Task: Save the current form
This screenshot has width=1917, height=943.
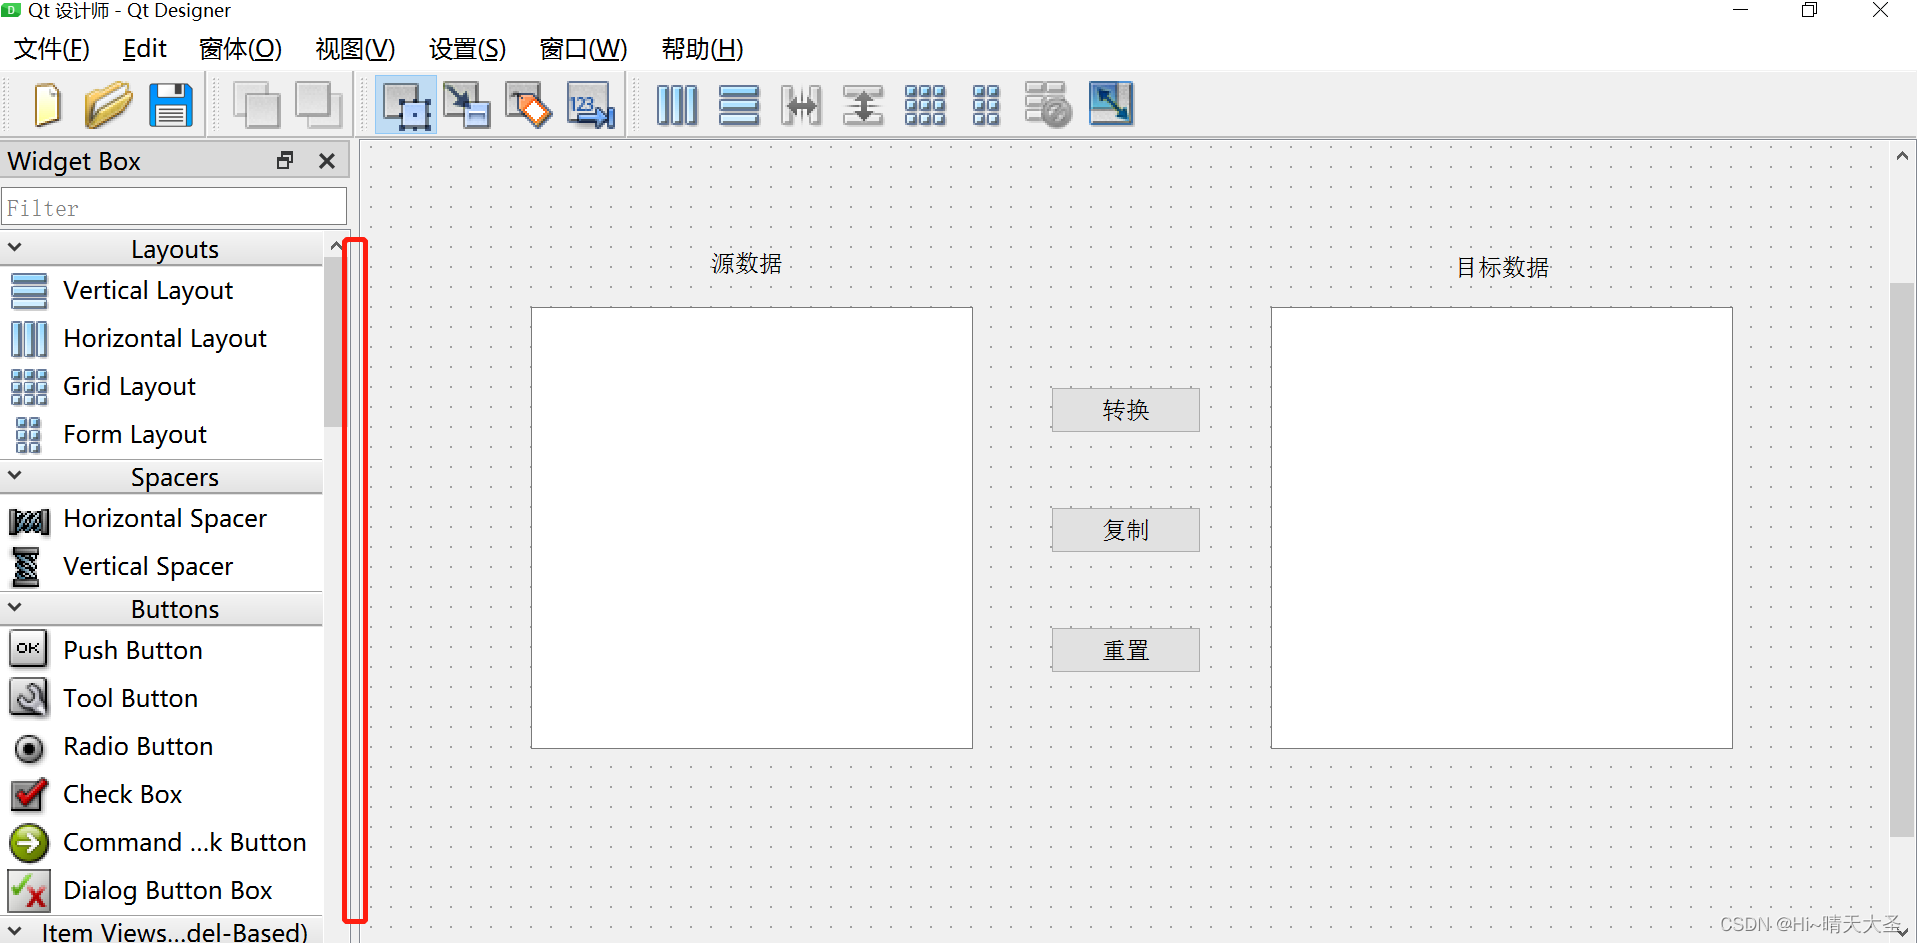Action: tap(170, 104)
